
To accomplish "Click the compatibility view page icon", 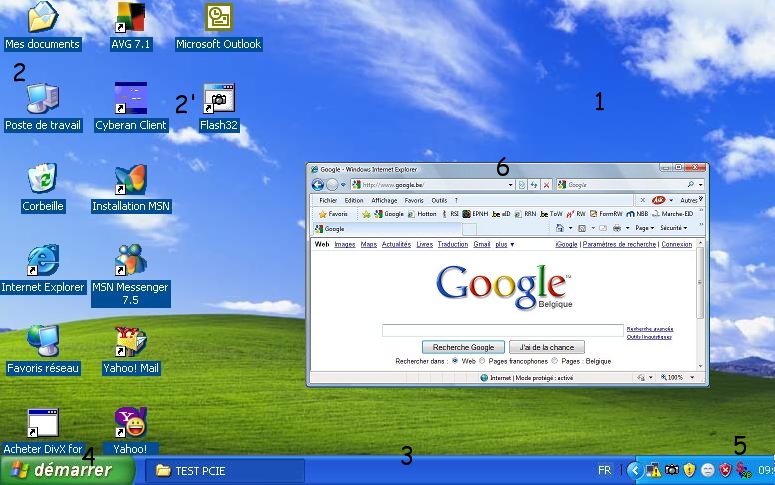I will pos(521,185).
